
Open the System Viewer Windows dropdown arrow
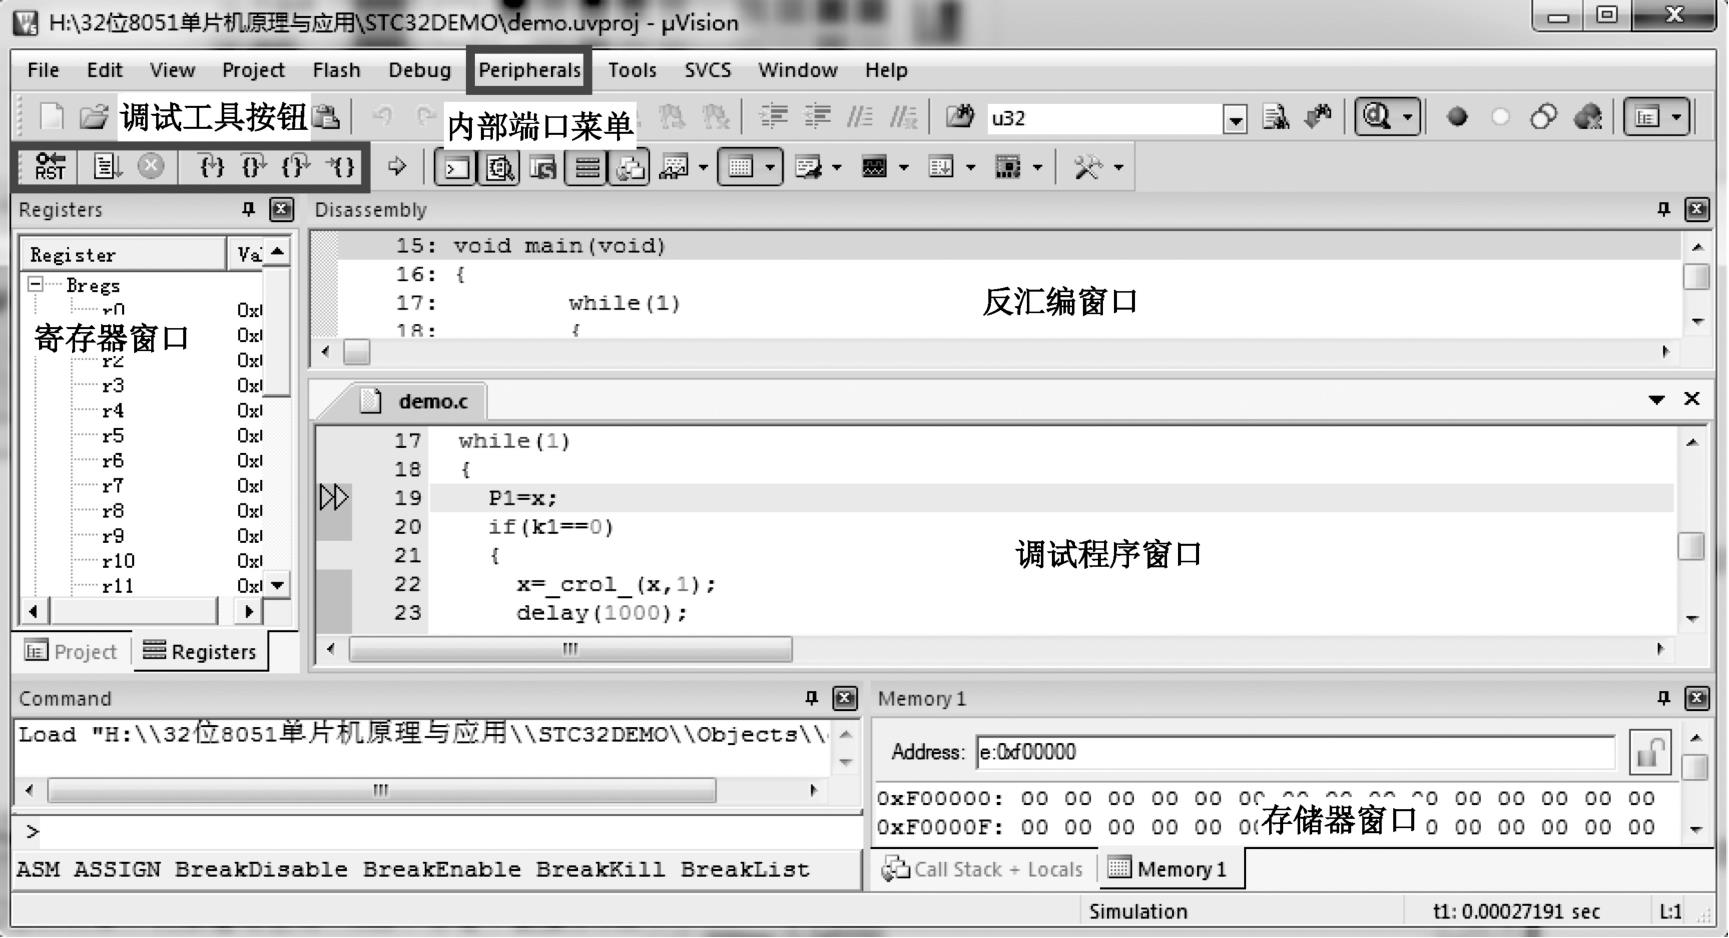pyautogui.click(x=1037, y=167)
